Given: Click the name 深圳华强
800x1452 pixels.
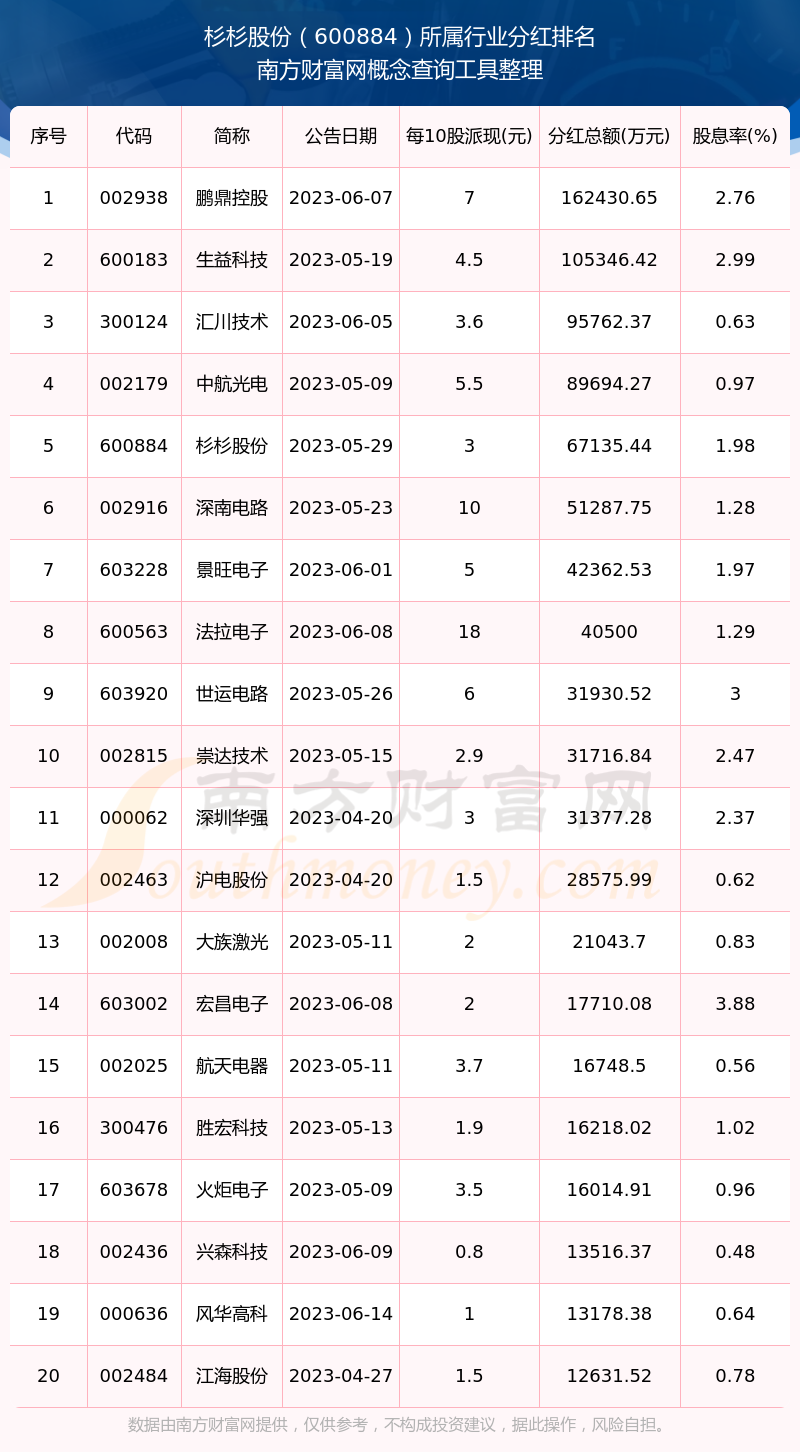Looking at the screenshot, I should point(232,818).
